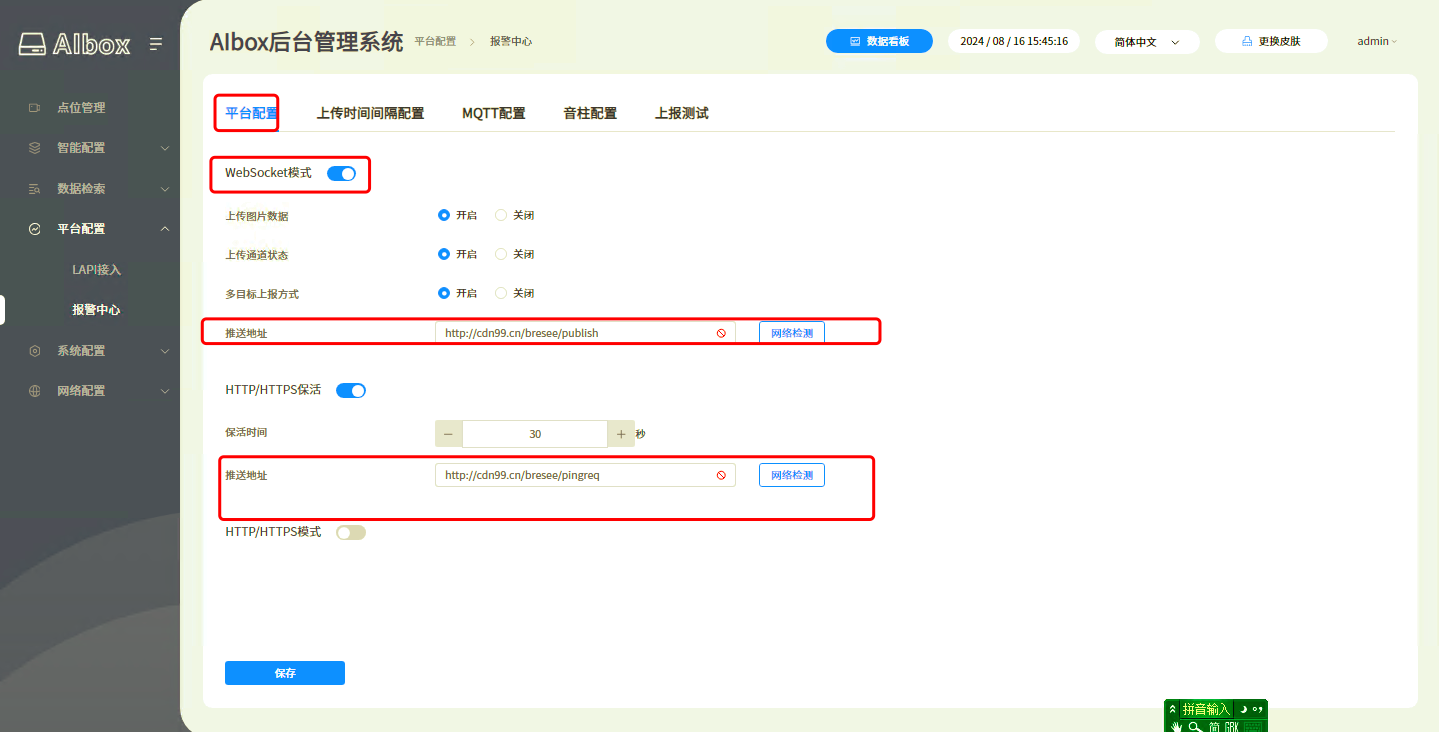Open the admin user dropdown
The height and width of the screenshot is (732, 1439).
(x=1377, y=42)
